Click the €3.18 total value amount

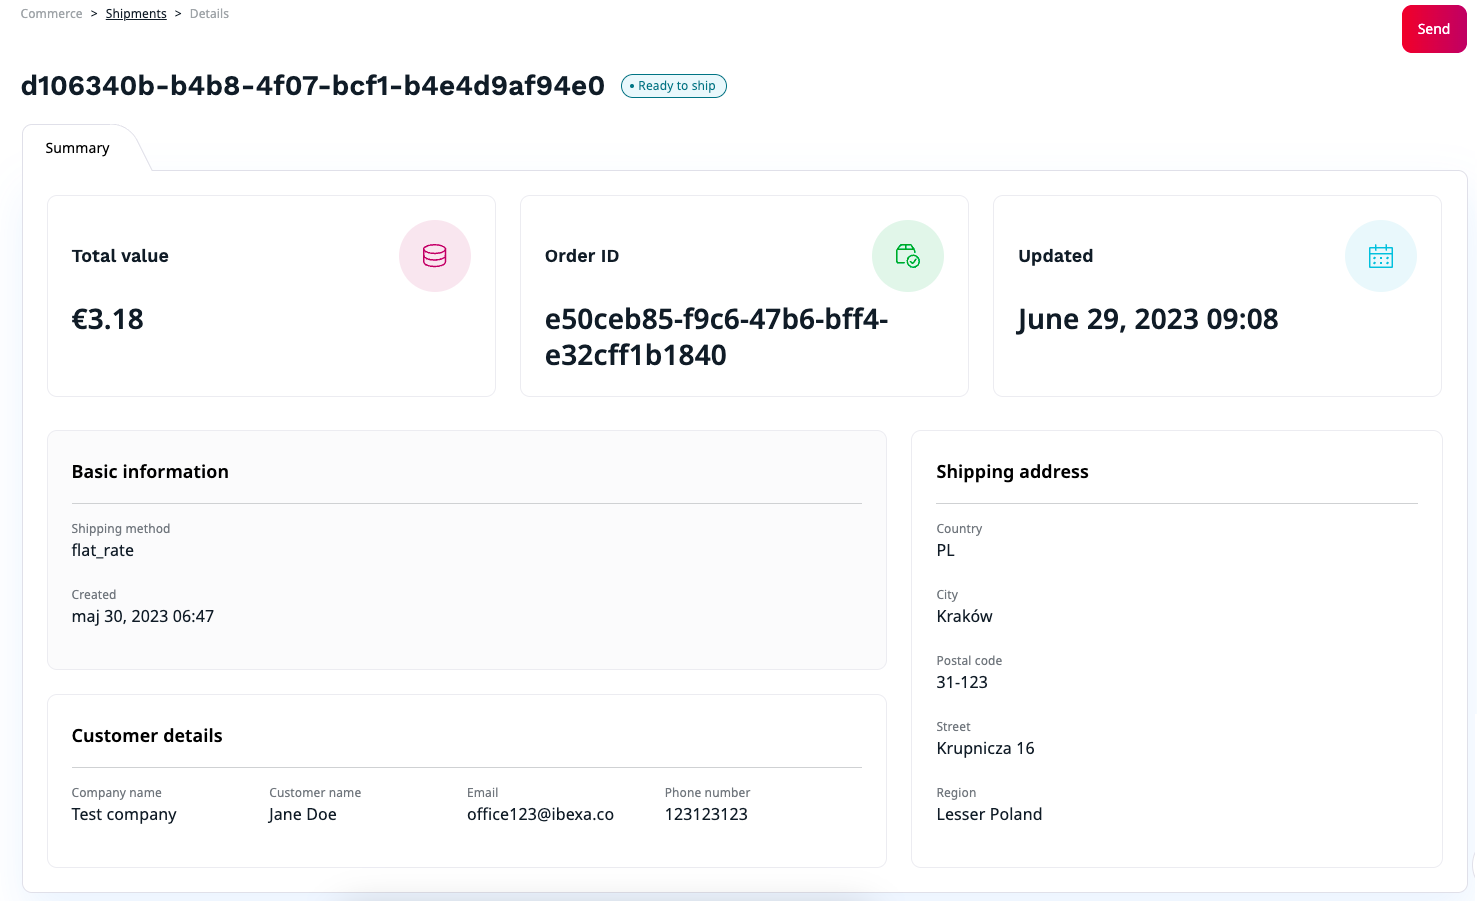coord(108,320)
